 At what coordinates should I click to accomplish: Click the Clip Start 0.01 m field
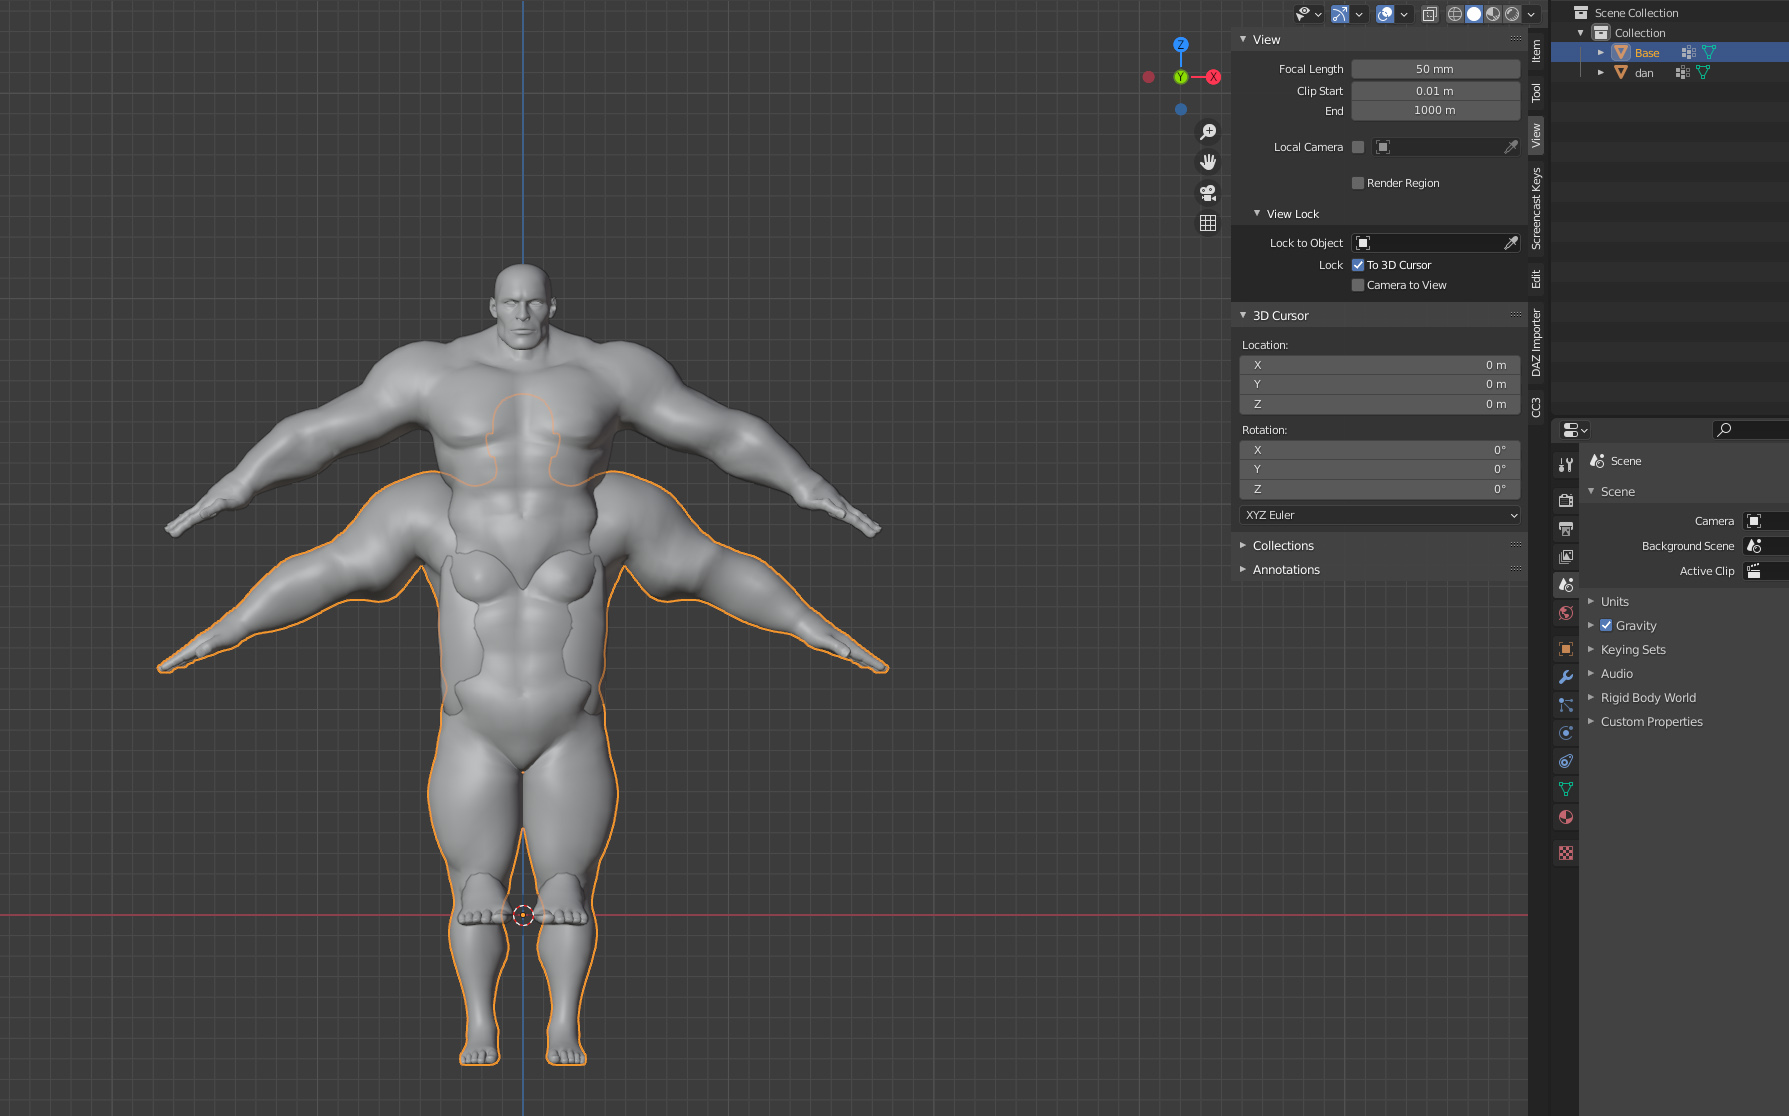click(1435, 91)
